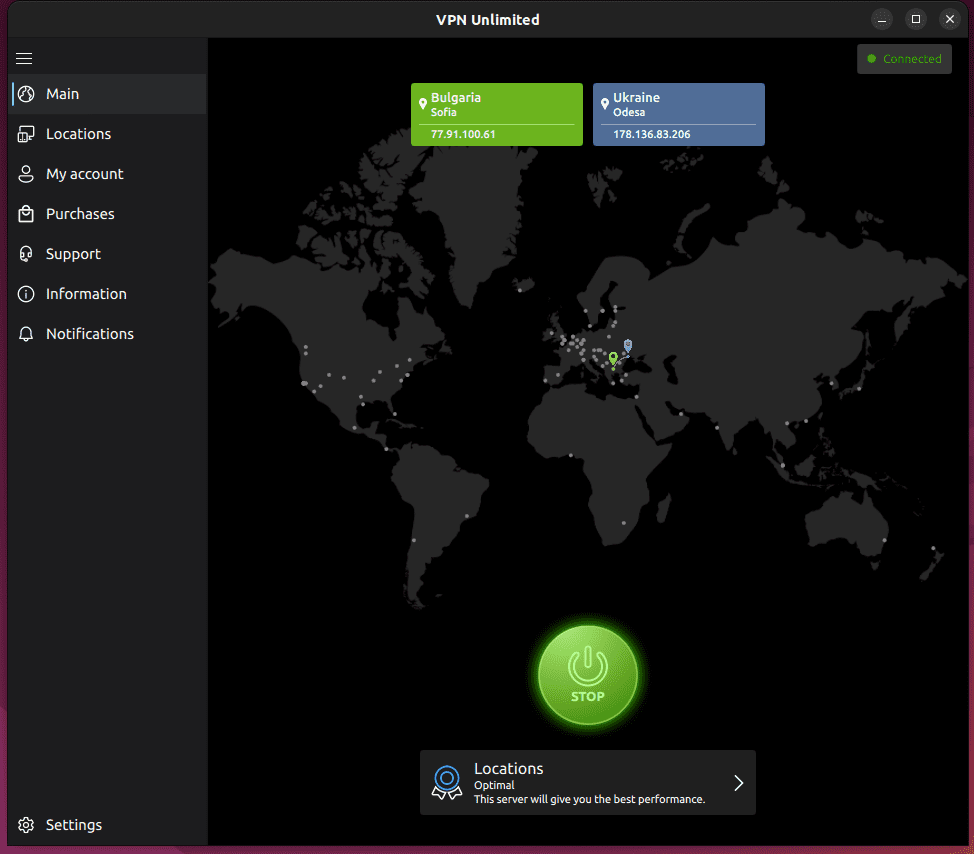Image resolution: width=974 pixels, height=854 pixels.
Task: Maximize the VPN Unlimited window
Action: [x=915, y=19]
